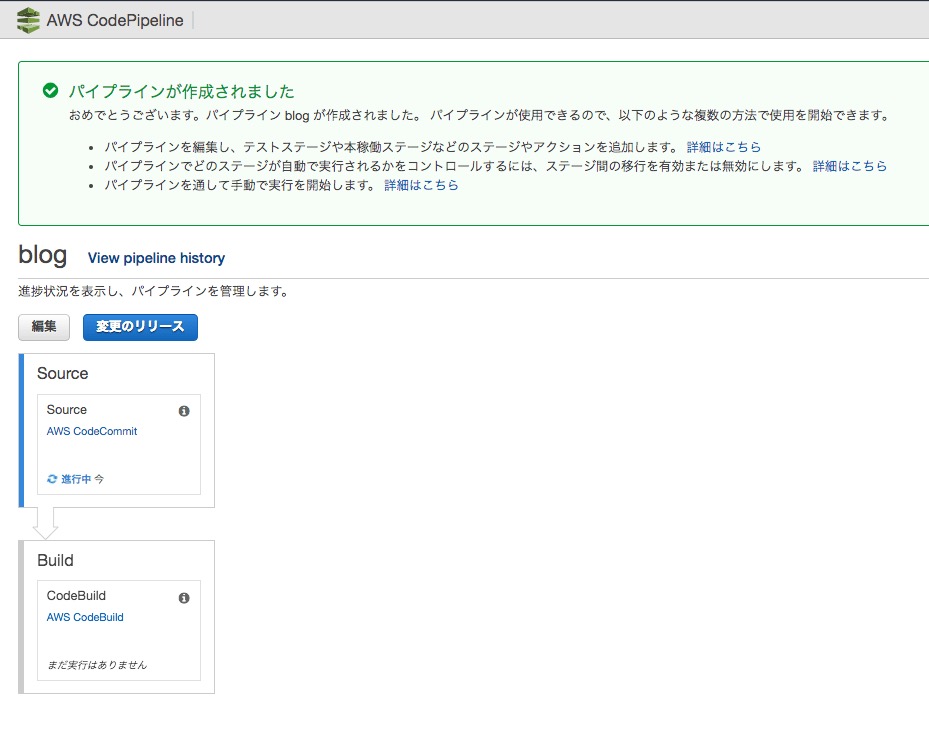The width and height of the screenshot is (929, 739).
Task: Expand the Source stage panel
Action: [62, 373]
